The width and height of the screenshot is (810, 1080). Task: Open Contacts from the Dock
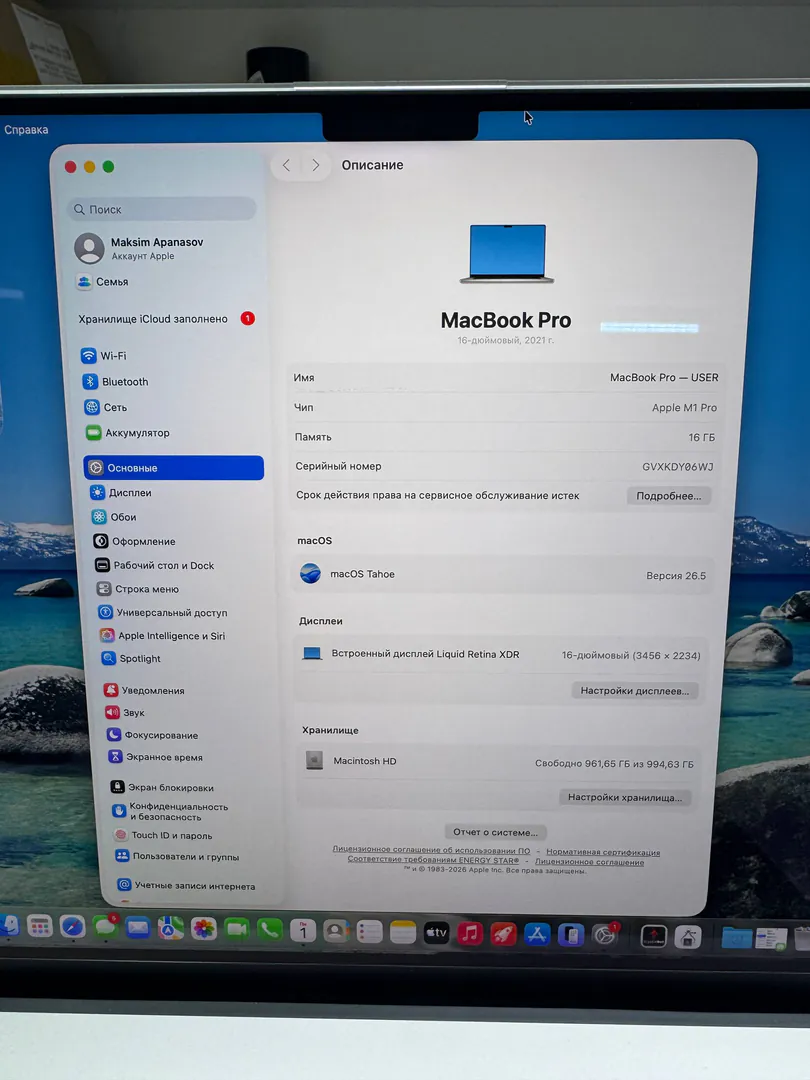(336, 932)
